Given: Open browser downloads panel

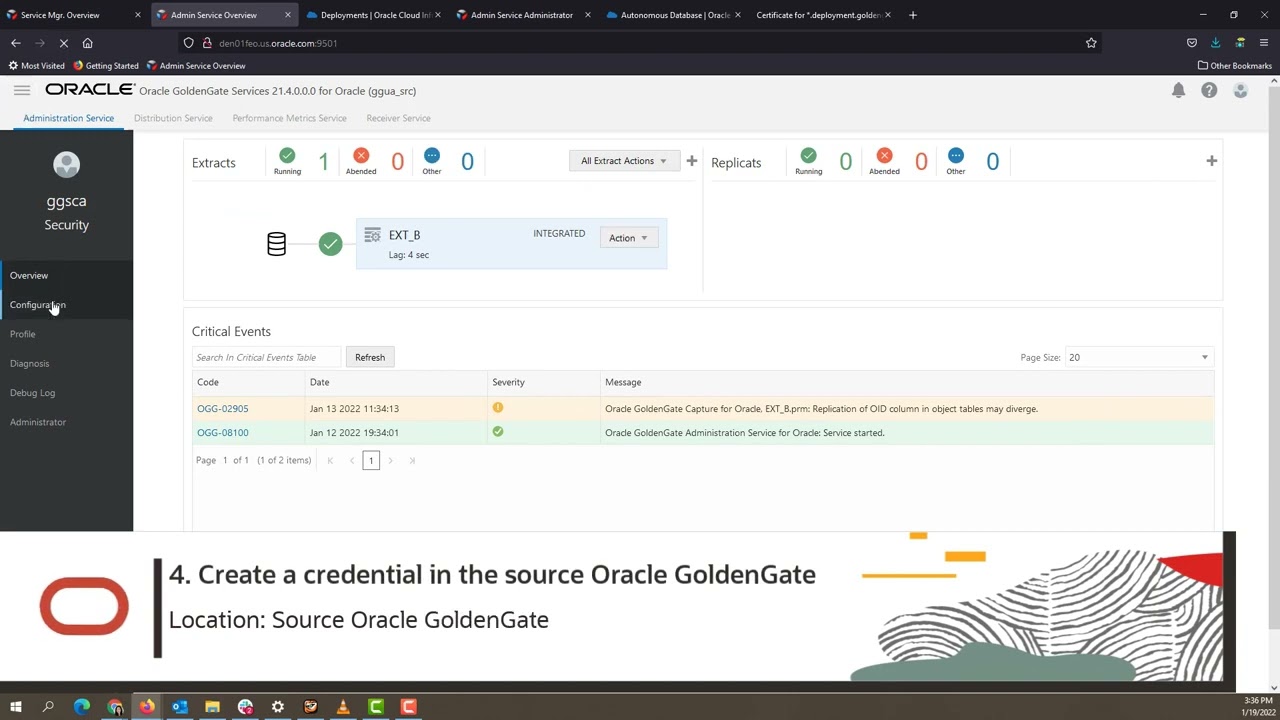Looking at the screenshot, I should (x=1215, y=43).
